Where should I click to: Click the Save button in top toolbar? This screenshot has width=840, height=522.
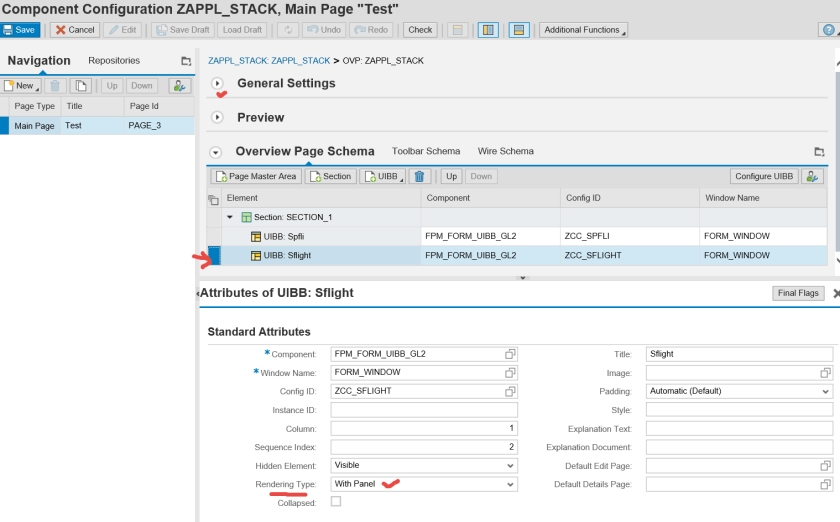coord(20,30)
